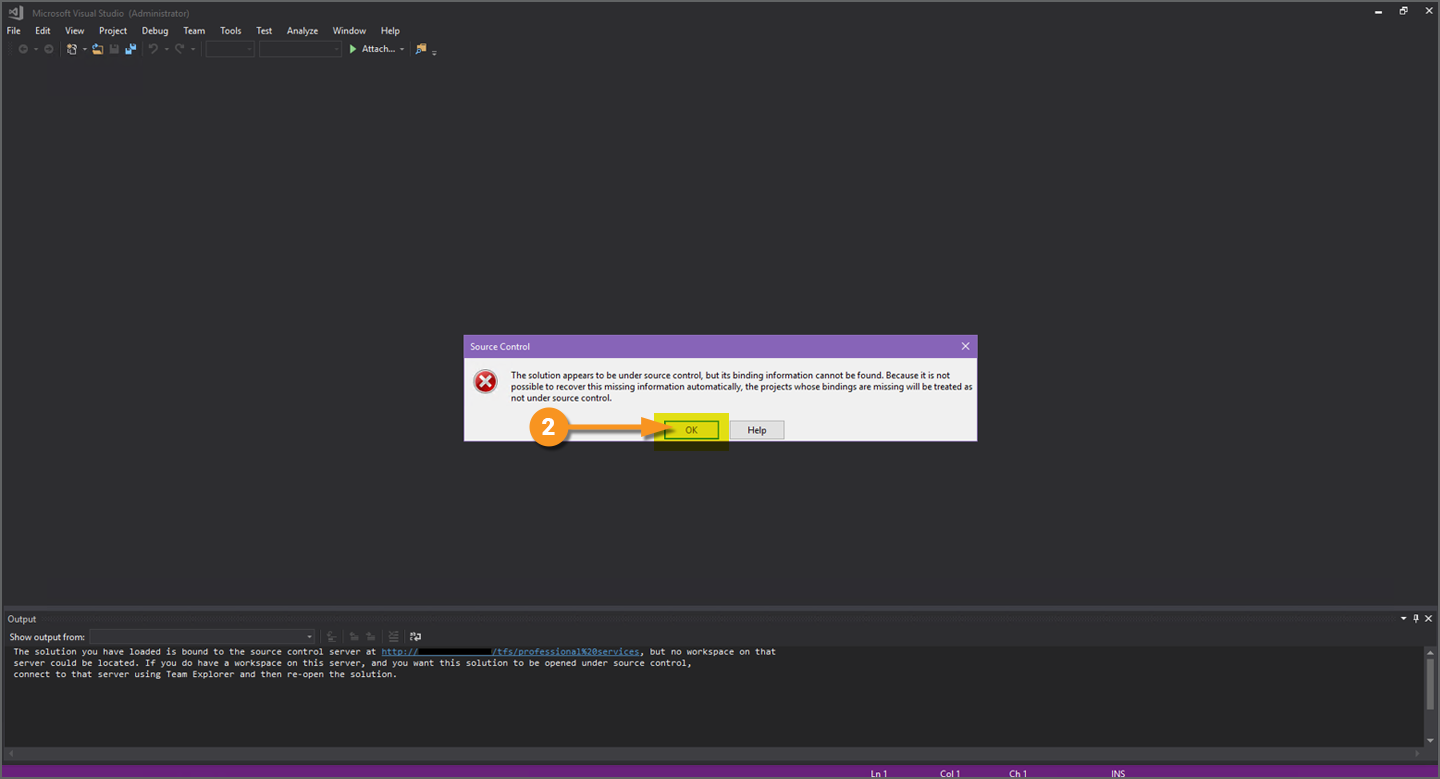
Task: Close the Source Control dialog
Action: pos(965,346)
